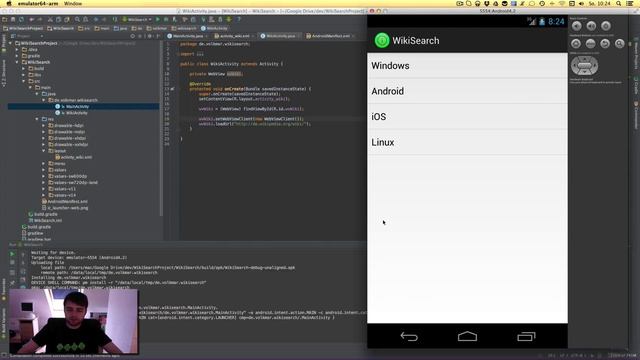Select activity_wiki.xml under layout folder
Screen dimensions: 640x360
tap(73, 157)
